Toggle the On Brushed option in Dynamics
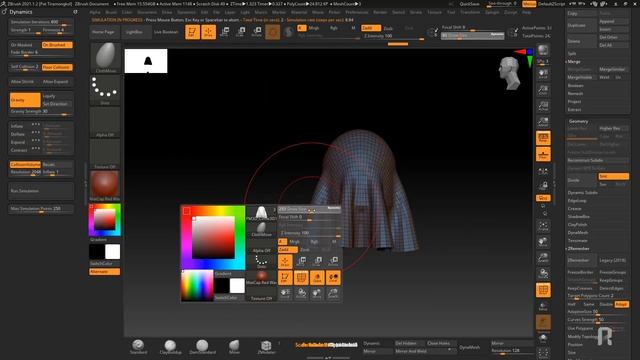The width and height of the screenshot is (640, 360). coord(57,45)
